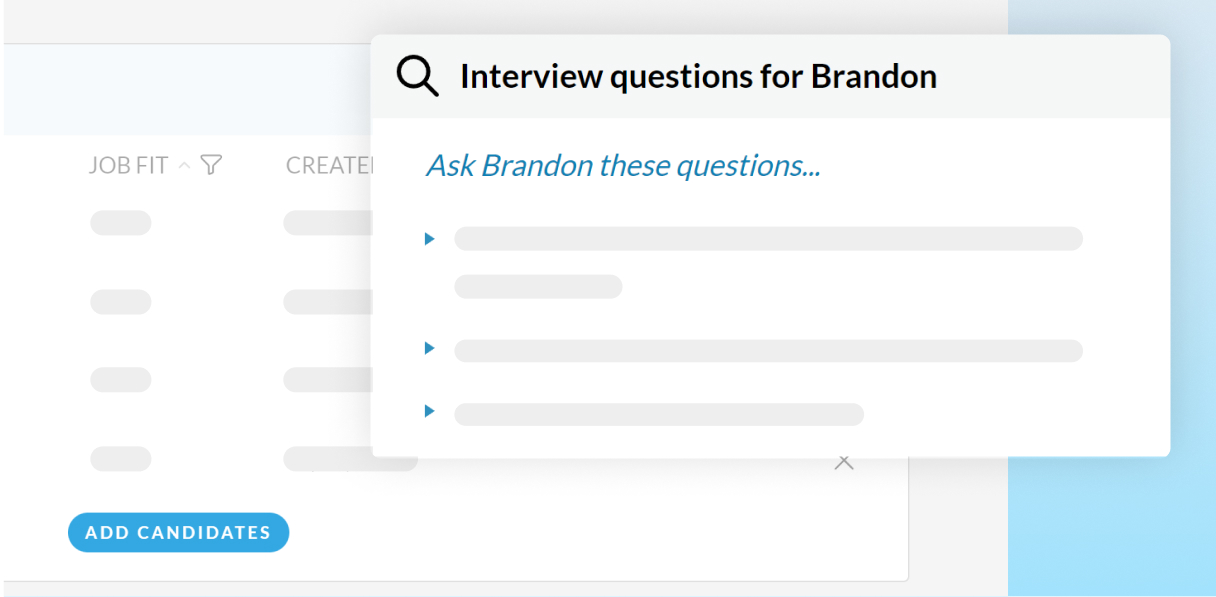
Task: Expand the first question triangle
Action: click(430, 239)
